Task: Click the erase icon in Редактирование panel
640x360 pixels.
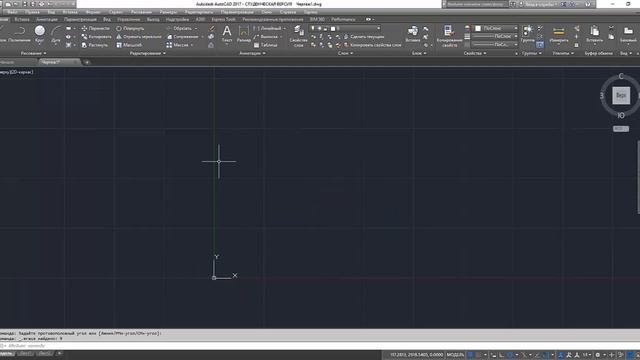Action: pyautogui.click(x=211, y=28)
